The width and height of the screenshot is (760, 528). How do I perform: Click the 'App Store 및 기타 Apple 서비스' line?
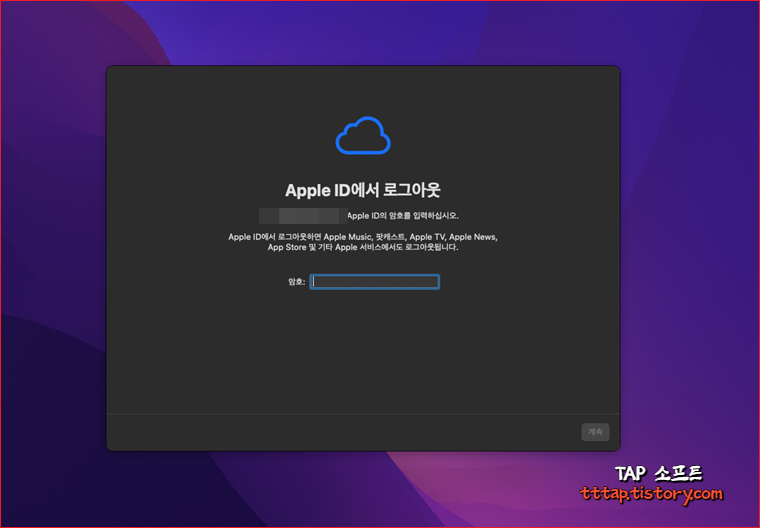click(x=363, y=247)
